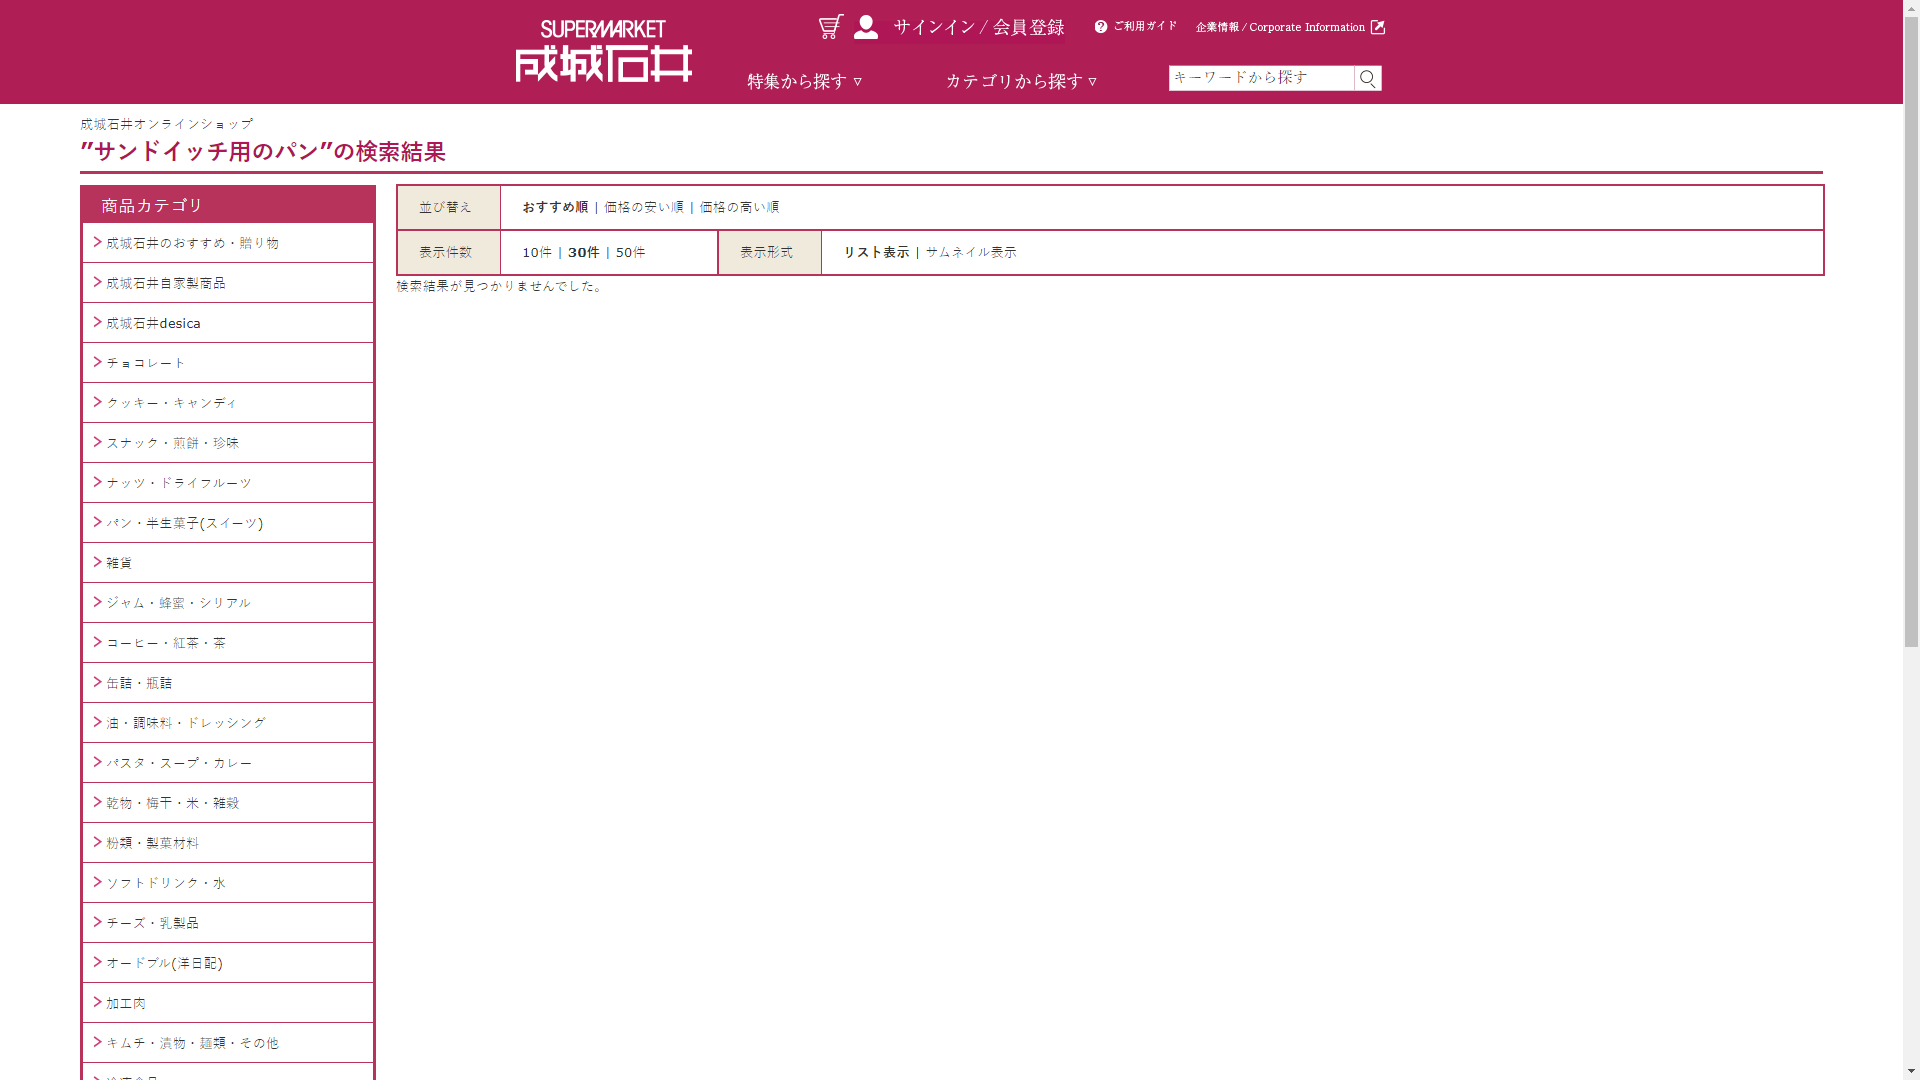Switch to サムネイル表示 thumbnail view
Screen dimensions: 1920x1080
point(970,252)
